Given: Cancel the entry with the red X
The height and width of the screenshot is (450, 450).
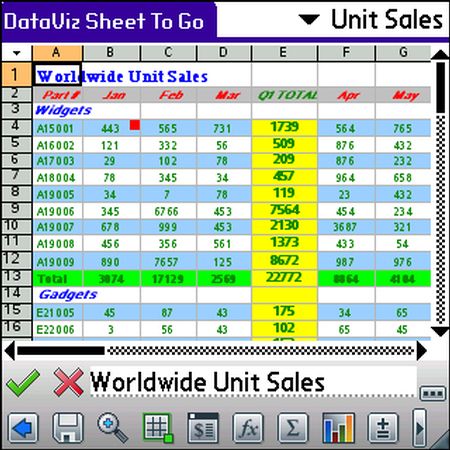Looking at the screenshot, I should click(x=69, y=382).
